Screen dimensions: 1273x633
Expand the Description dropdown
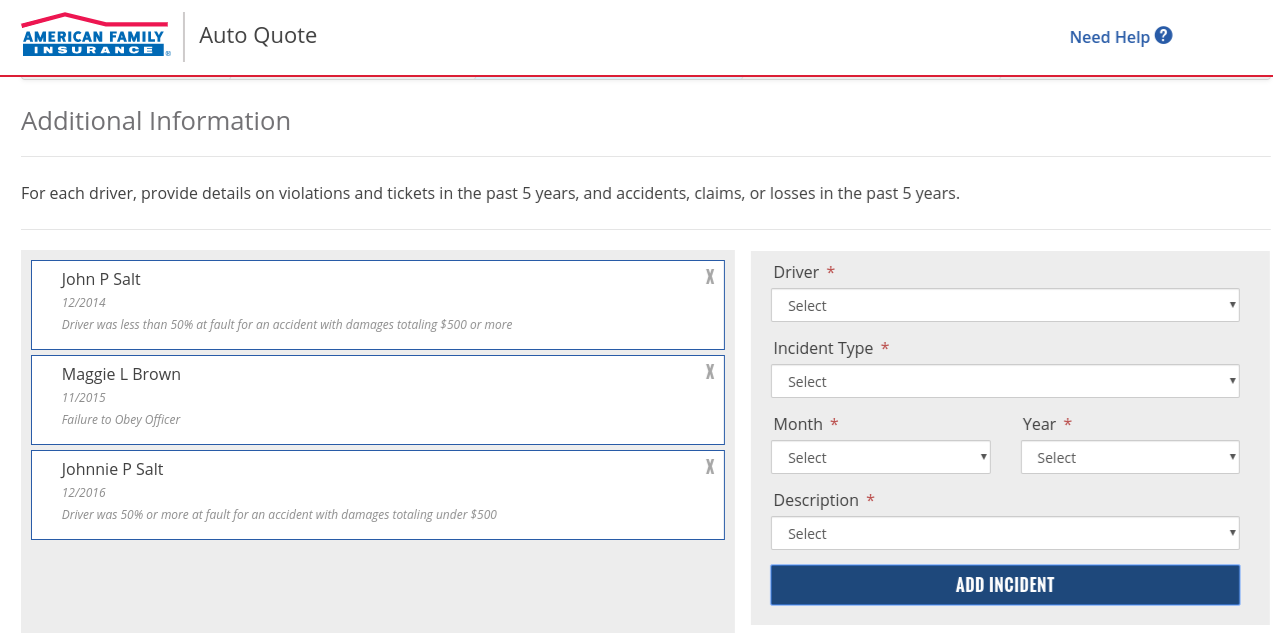[1004, 534]
